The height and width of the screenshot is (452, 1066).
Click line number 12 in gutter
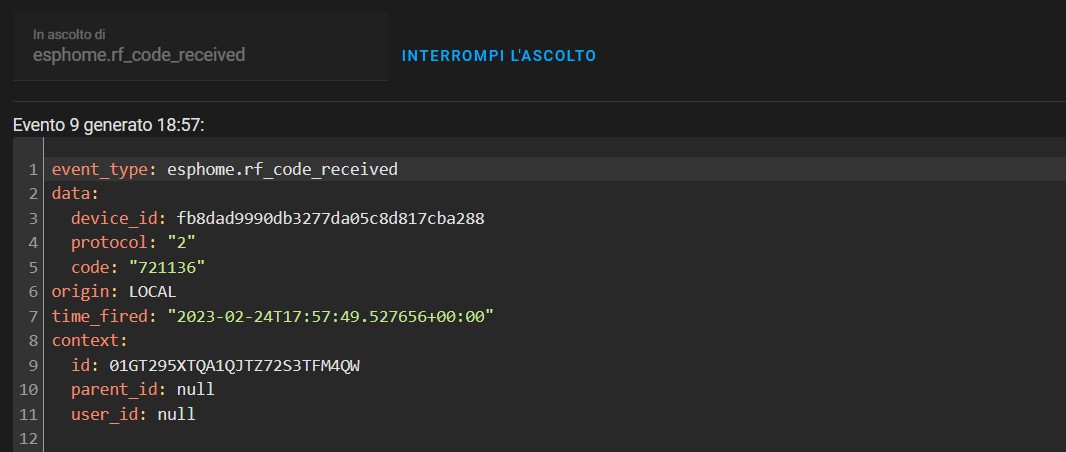coord(29,438)
